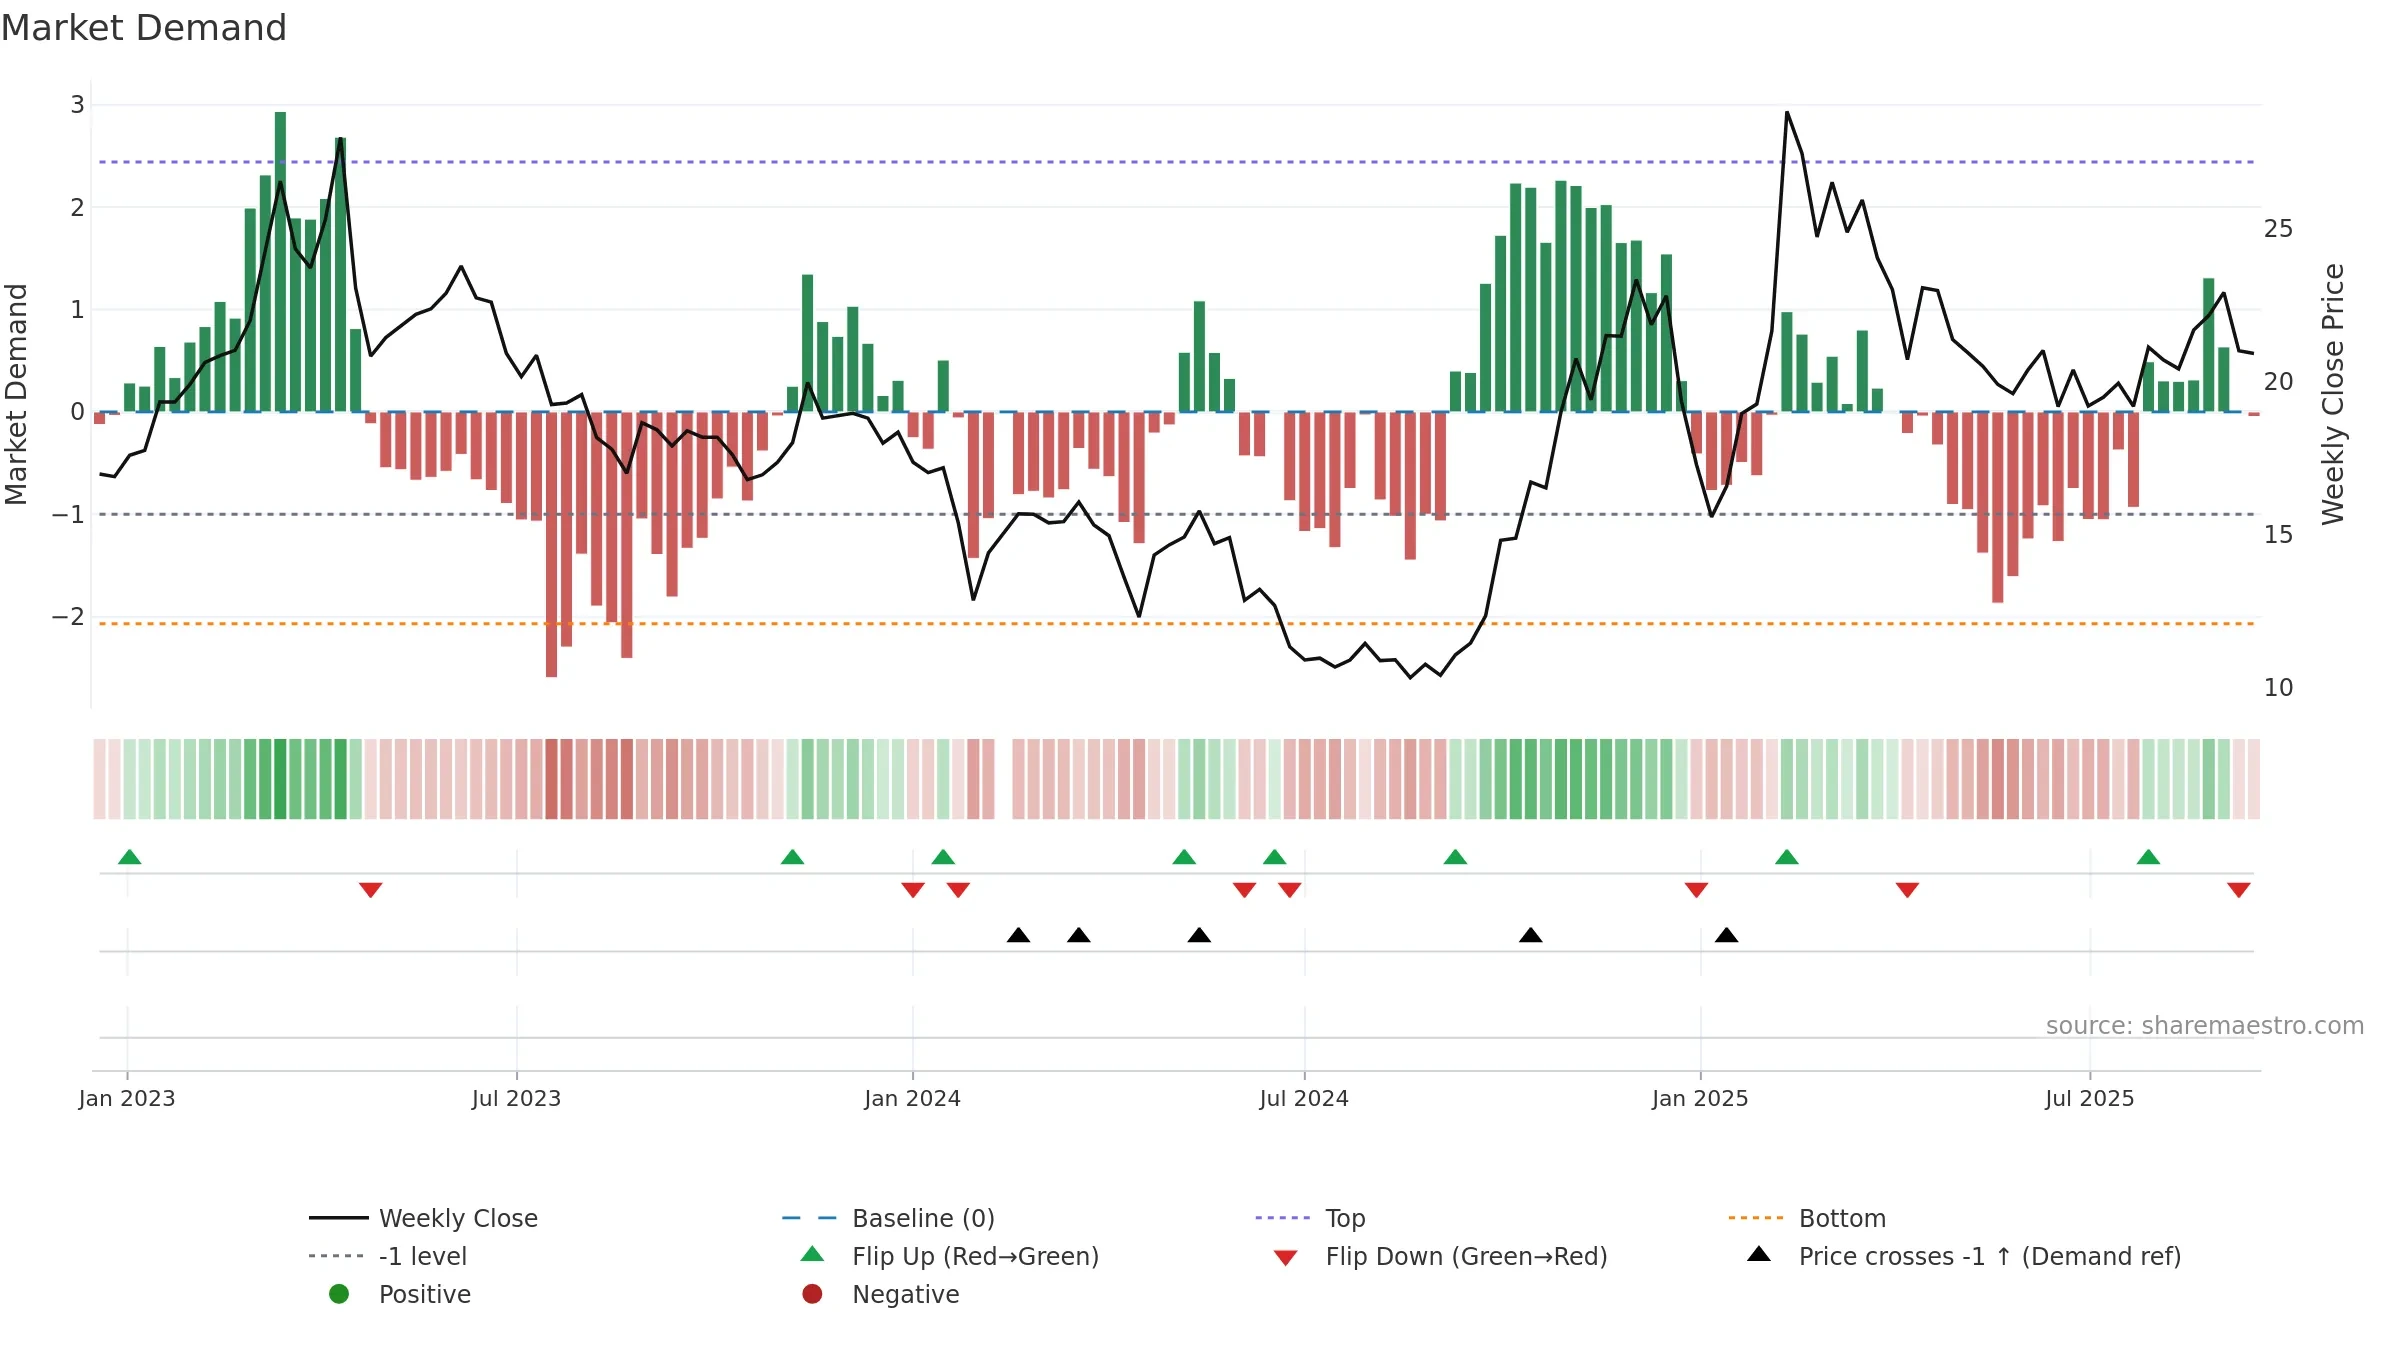Click the Baseline (0) legend entry
Image resolution: width=2400 pixels, height=1350 pixels.
(888, 1218)
